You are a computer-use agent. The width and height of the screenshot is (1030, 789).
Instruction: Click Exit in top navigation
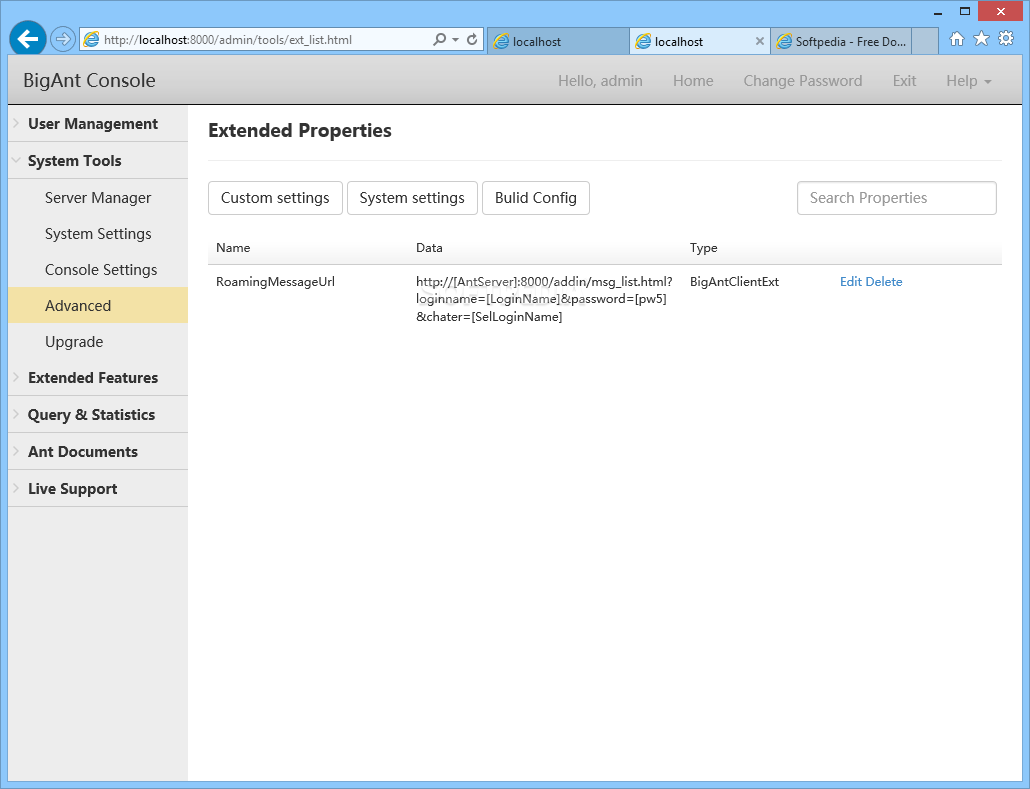tap(905, 81)
